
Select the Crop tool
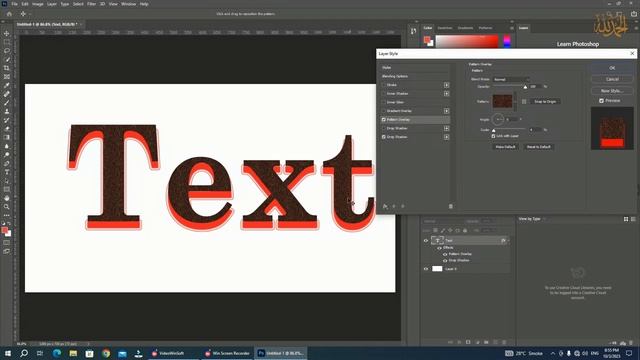7,68
